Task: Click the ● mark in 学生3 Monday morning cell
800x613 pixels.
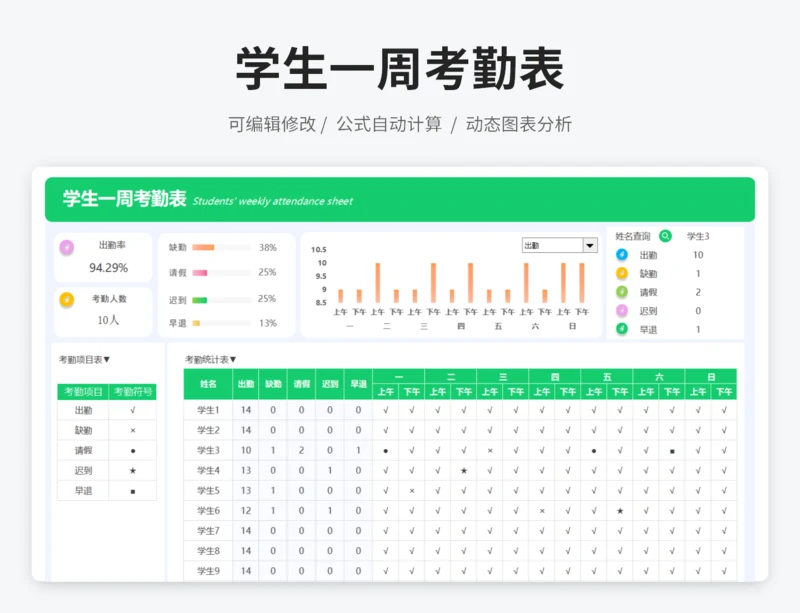Action: [x=386, y=451]
